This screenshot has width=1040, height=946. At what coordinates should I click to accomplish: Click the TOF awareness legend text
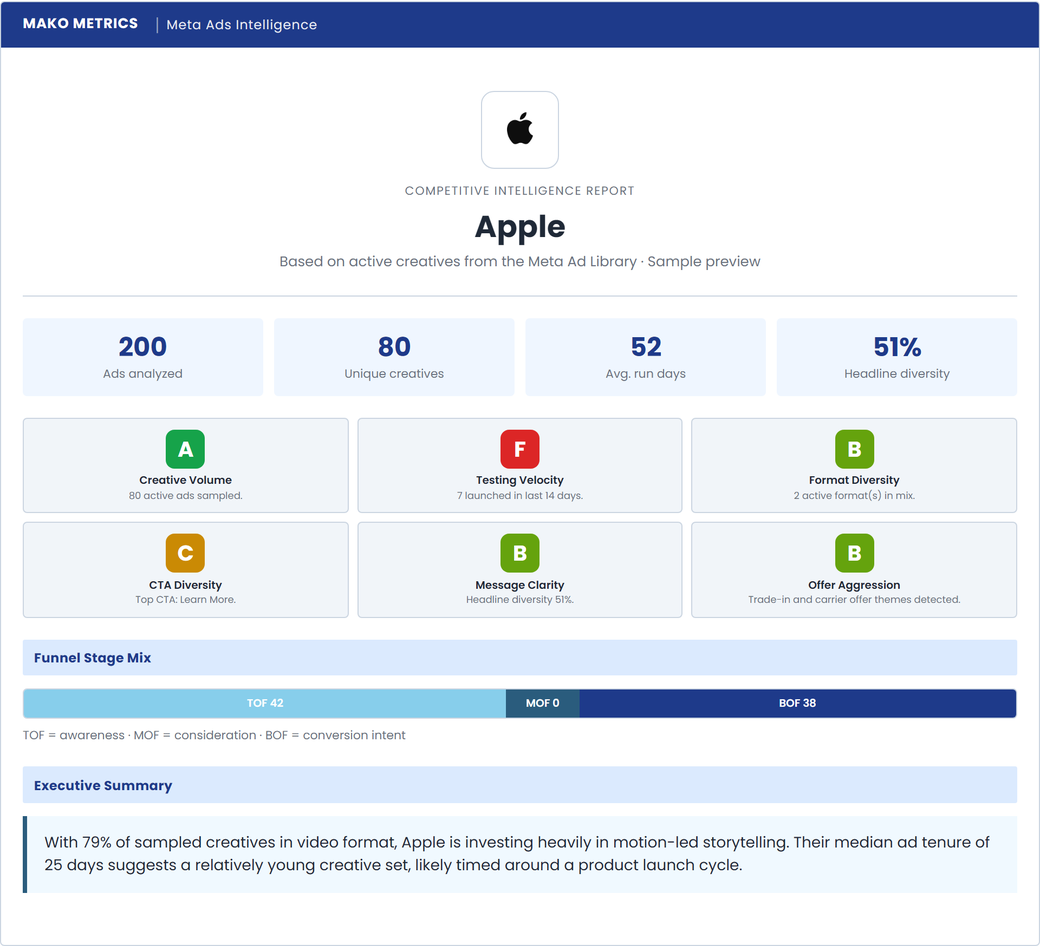coord(214,735)
